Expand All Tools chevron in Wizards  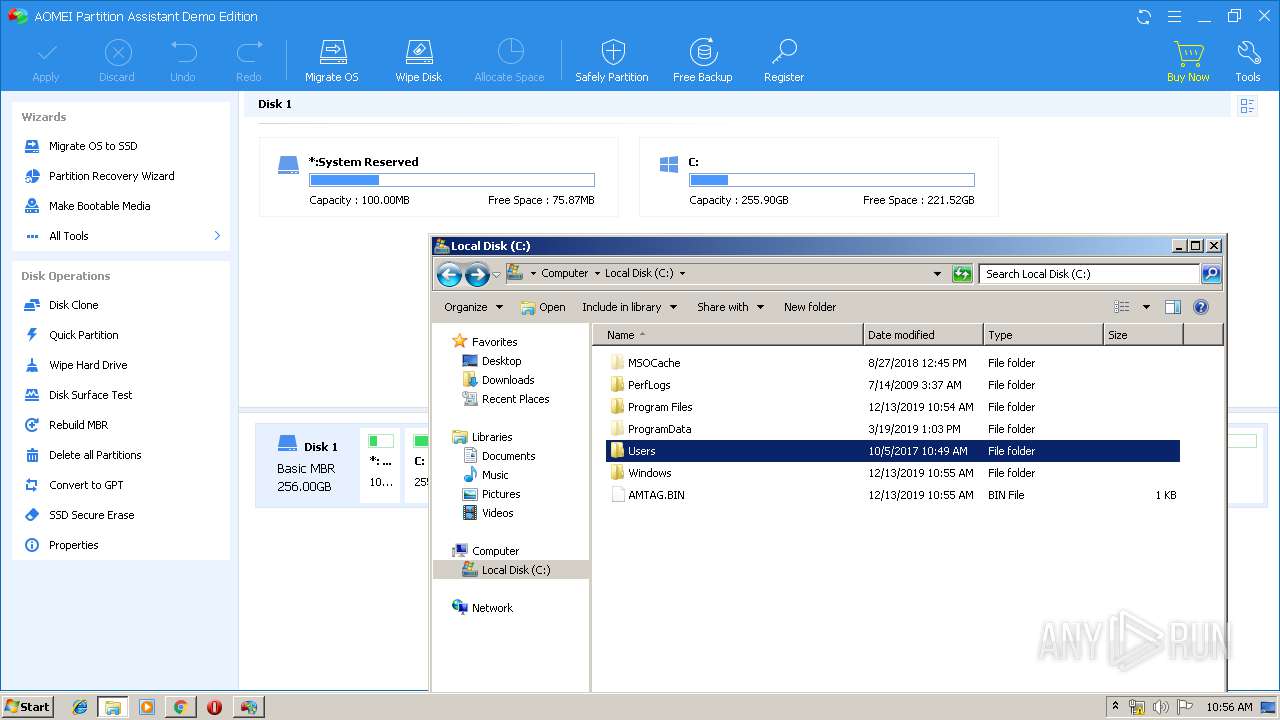tap(217, 236)
